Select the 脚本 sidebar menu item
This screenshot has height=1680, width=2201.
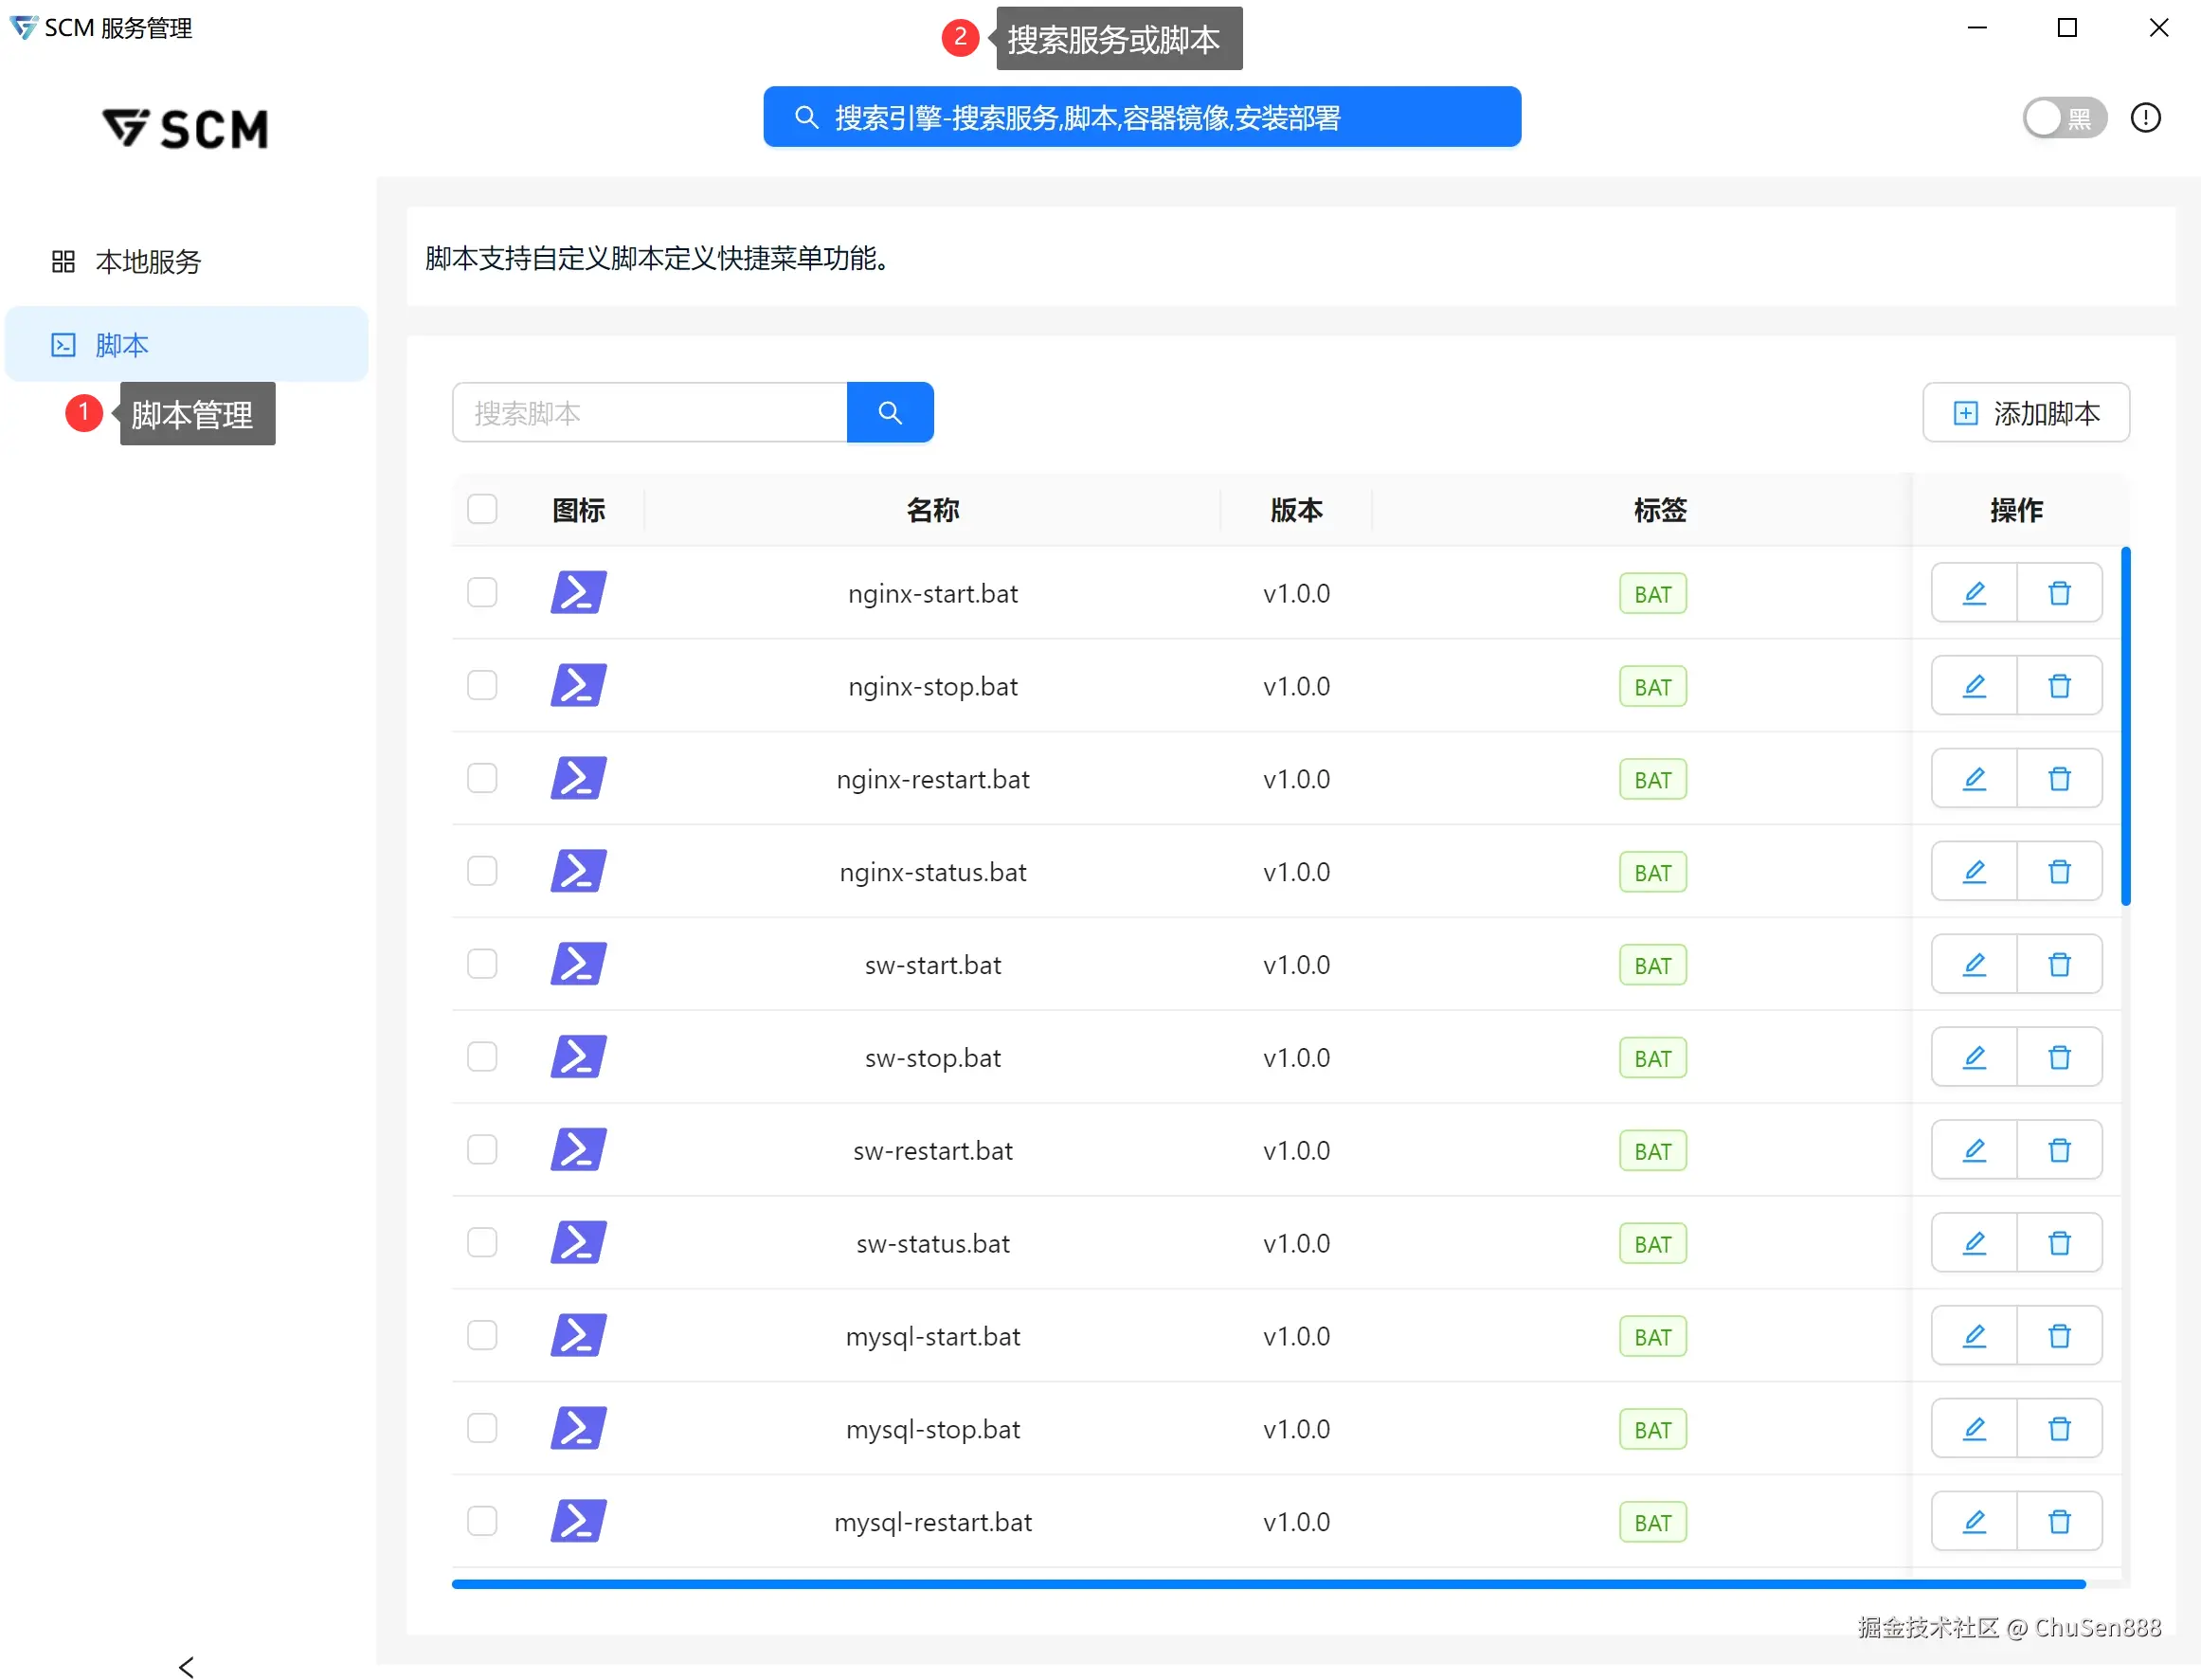coord(122,345)
